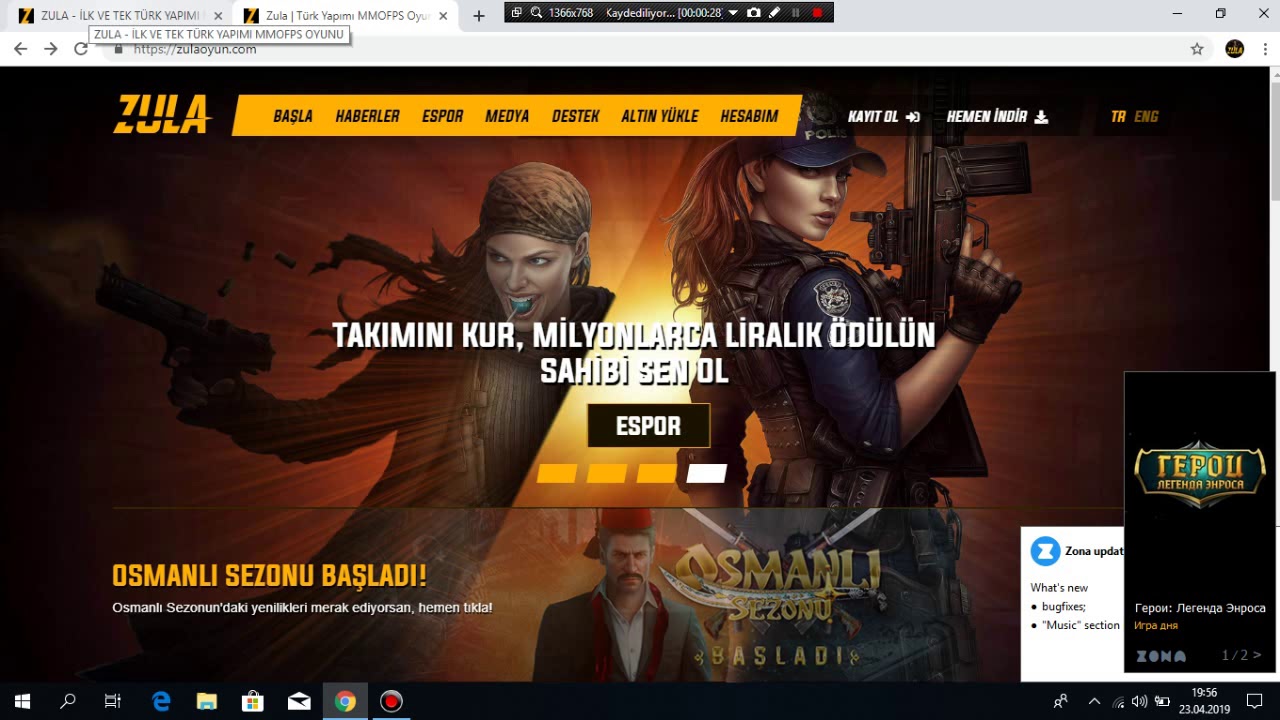
Task: Close the first ZULA browser tab
Action: tap(219, 16)
